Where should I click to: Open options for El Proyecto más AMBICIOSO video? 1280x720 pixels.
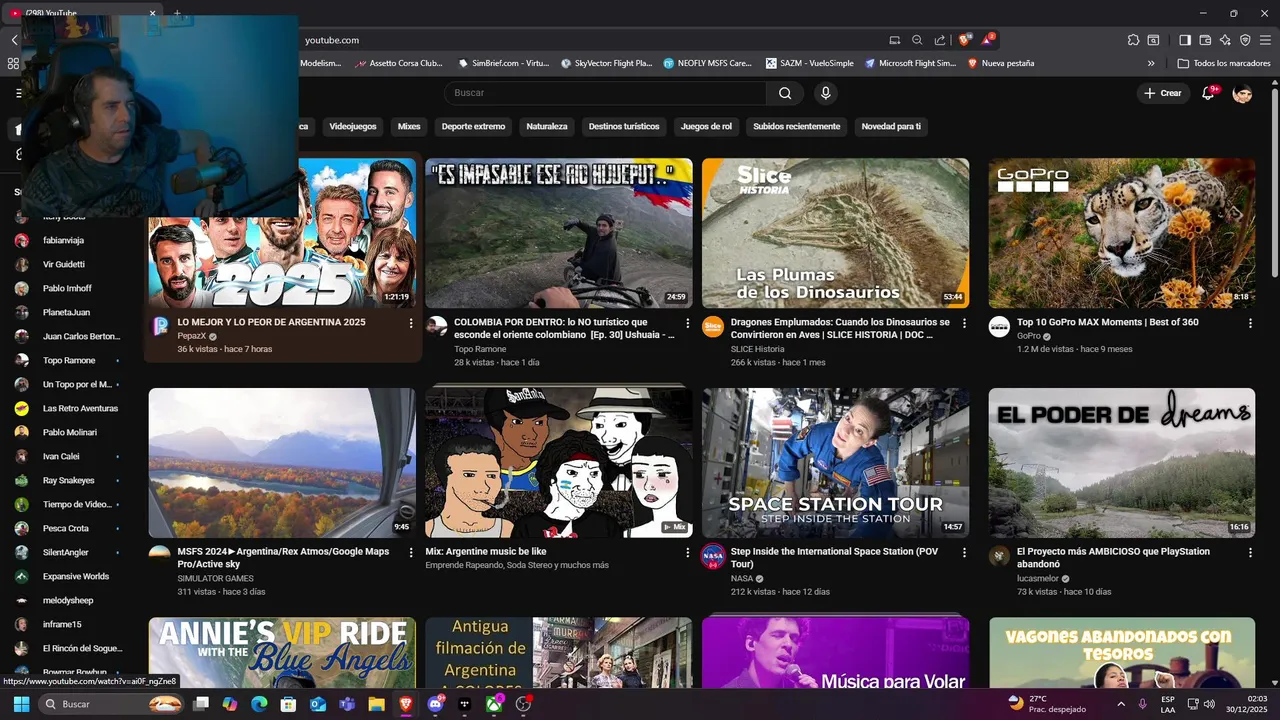point(1250,552)
